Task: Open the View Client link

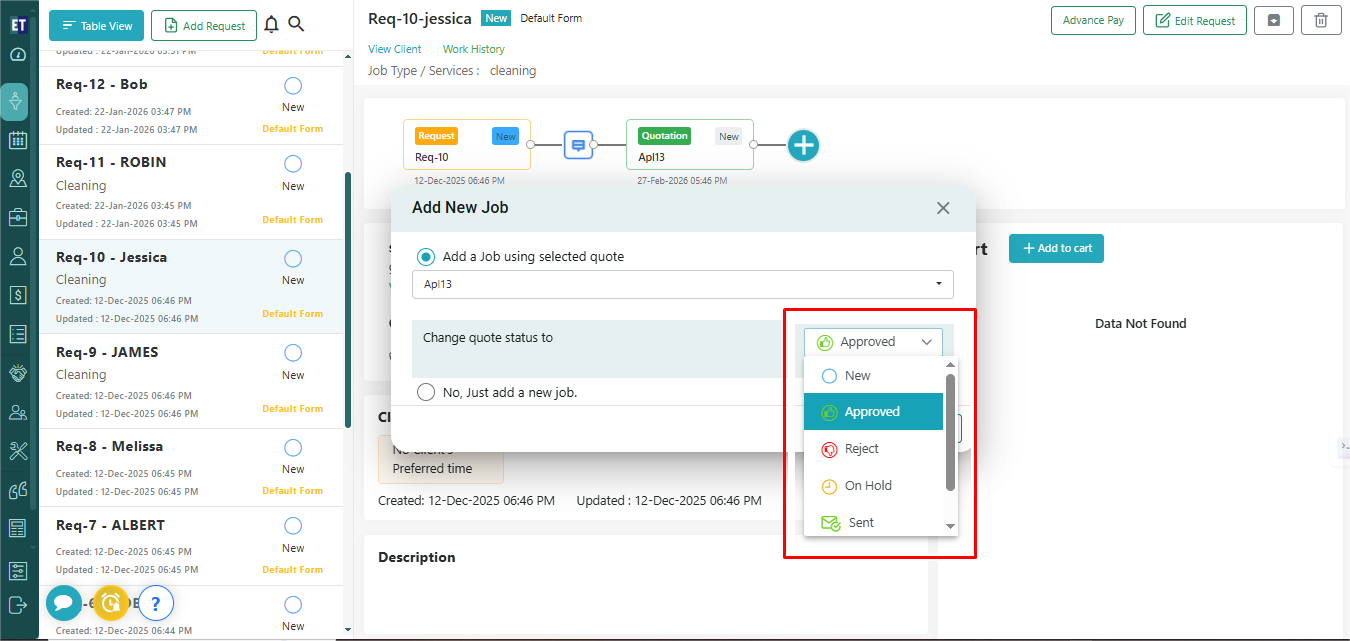Action: [x=394, y=49]
